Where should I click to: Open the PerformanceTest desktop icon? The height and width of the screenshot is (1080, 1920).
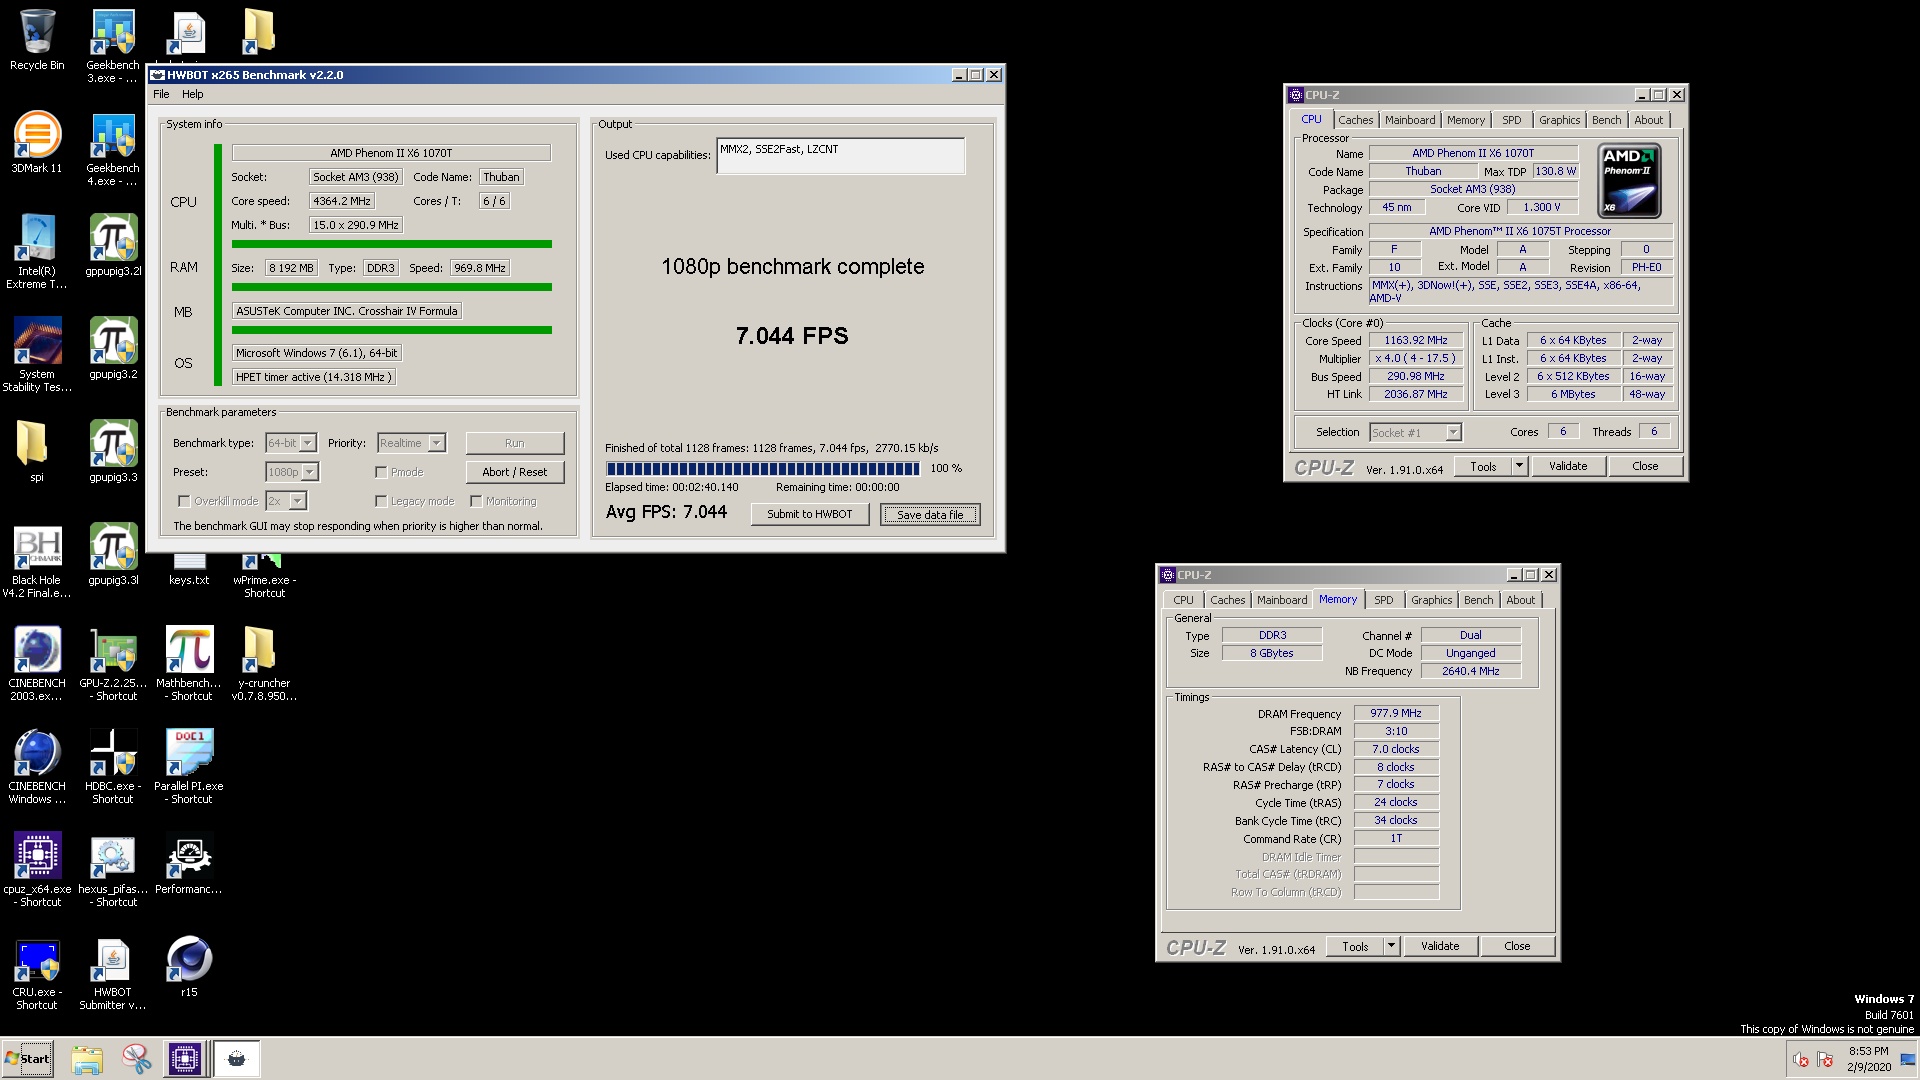(x=189, y=864)
